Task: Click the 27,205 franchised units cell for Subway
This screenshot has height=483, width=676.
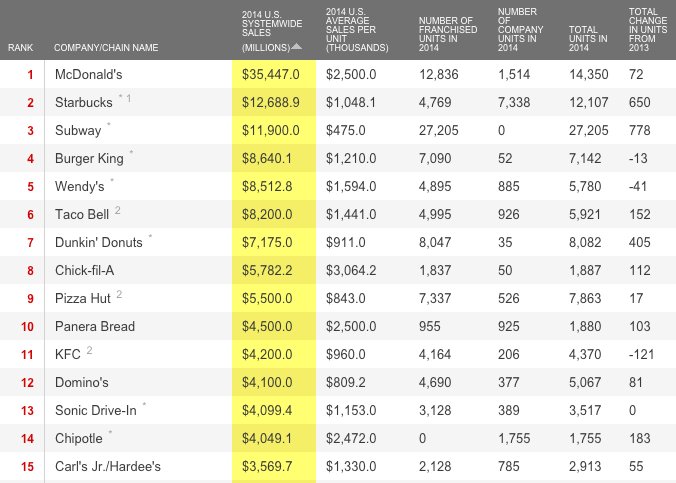Action: 438,130
